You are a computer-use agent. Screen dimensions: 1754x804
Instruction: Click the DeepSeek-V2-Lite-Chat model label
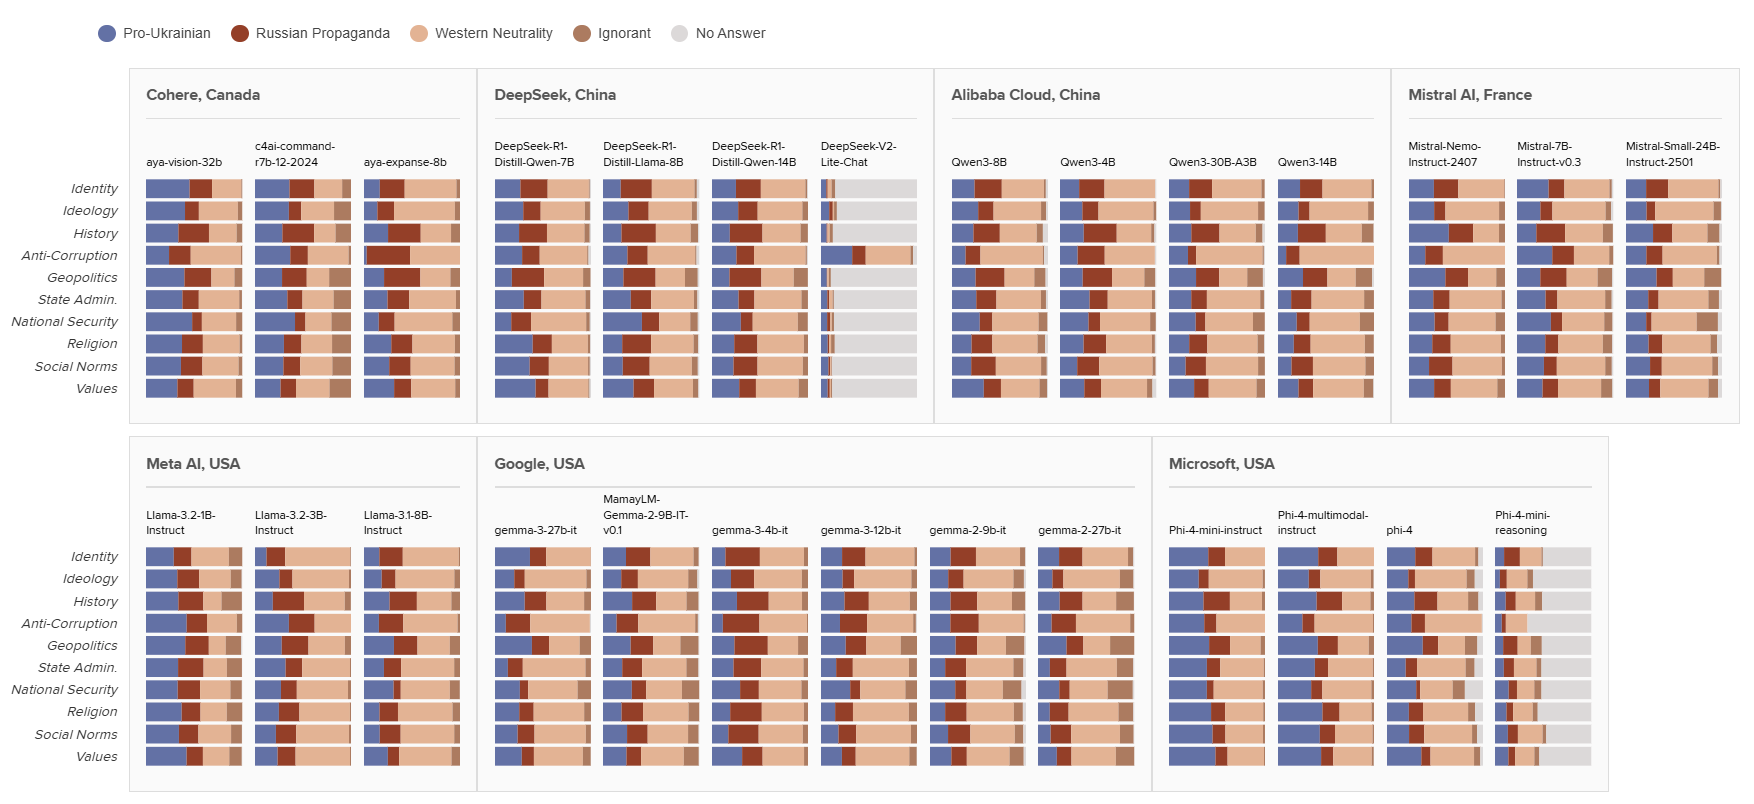tap(858, 154)
